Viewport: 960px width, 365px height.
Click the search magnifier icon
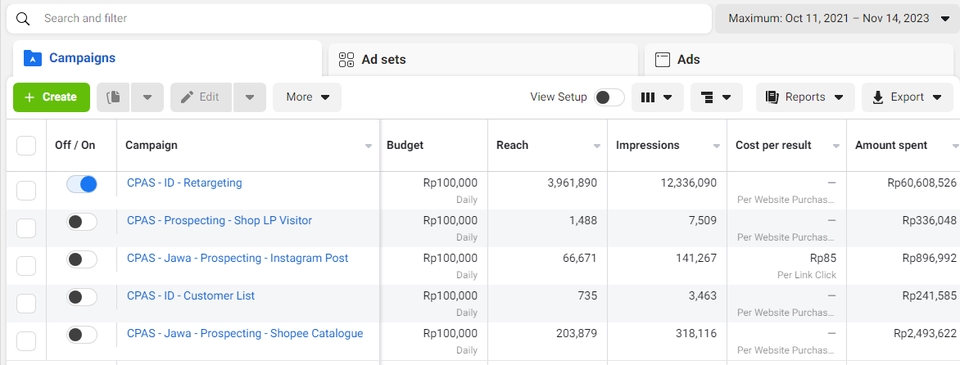tap(23, 19)
